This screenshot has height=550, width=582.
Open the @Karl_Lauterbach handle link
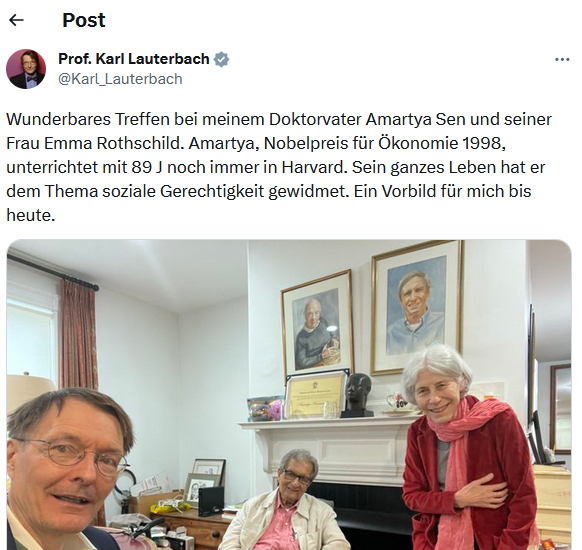[x=120, y=79]
